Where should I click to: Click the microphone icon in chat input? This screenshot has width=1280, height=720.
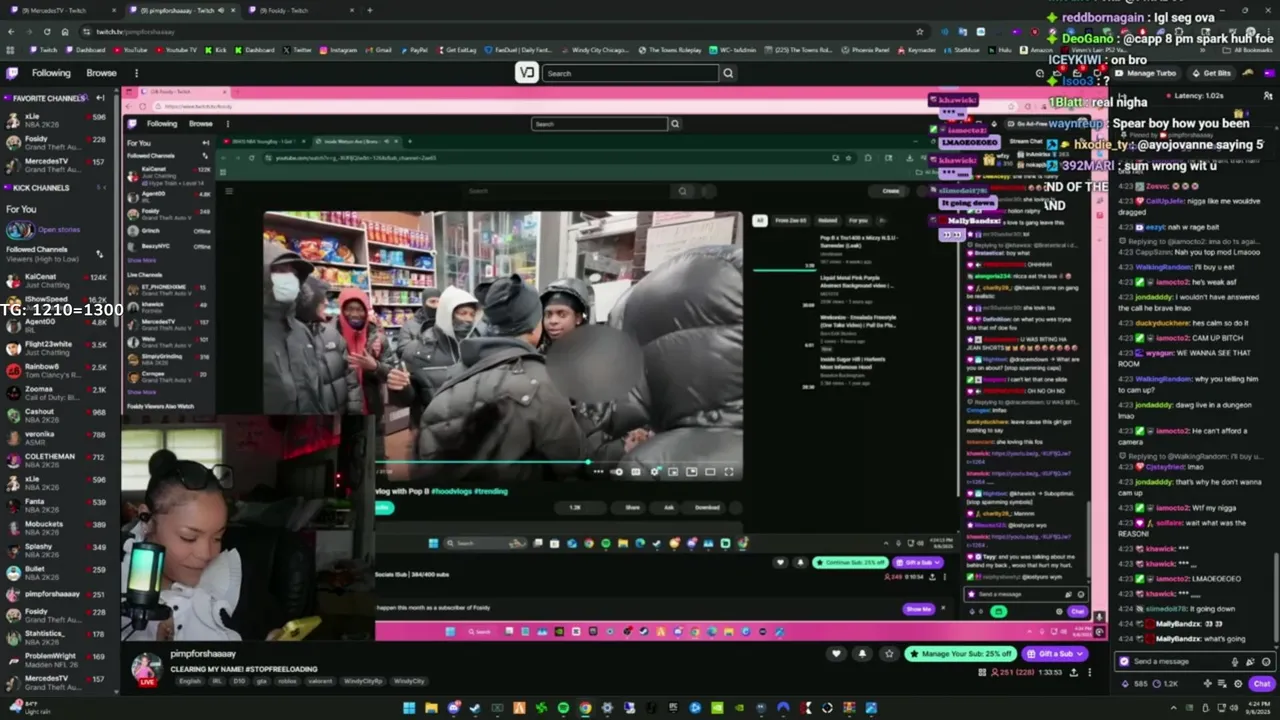point(1235,661)
